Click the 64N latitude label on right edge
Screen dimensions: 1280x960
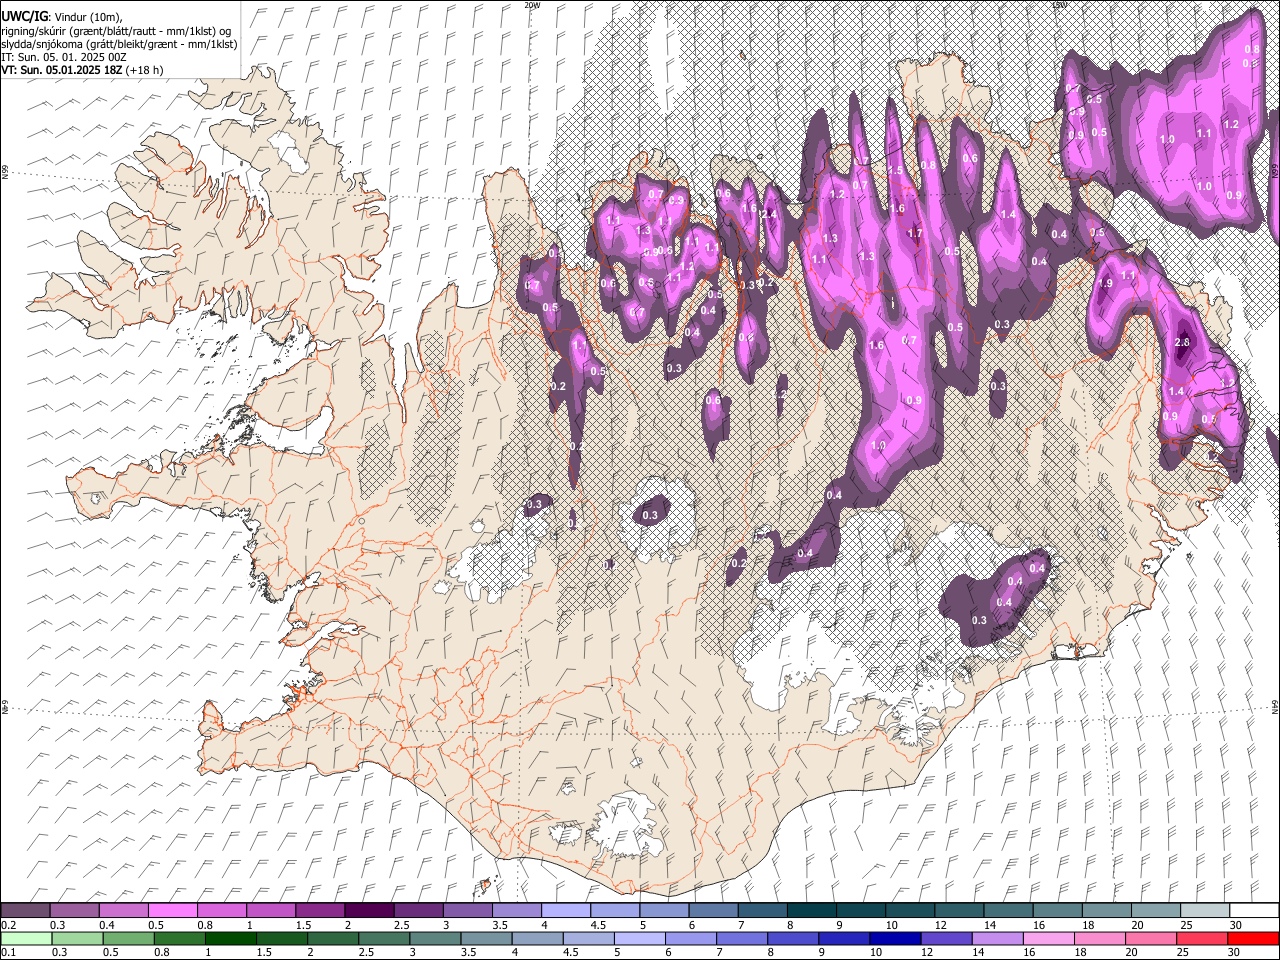coord(1275,706)
